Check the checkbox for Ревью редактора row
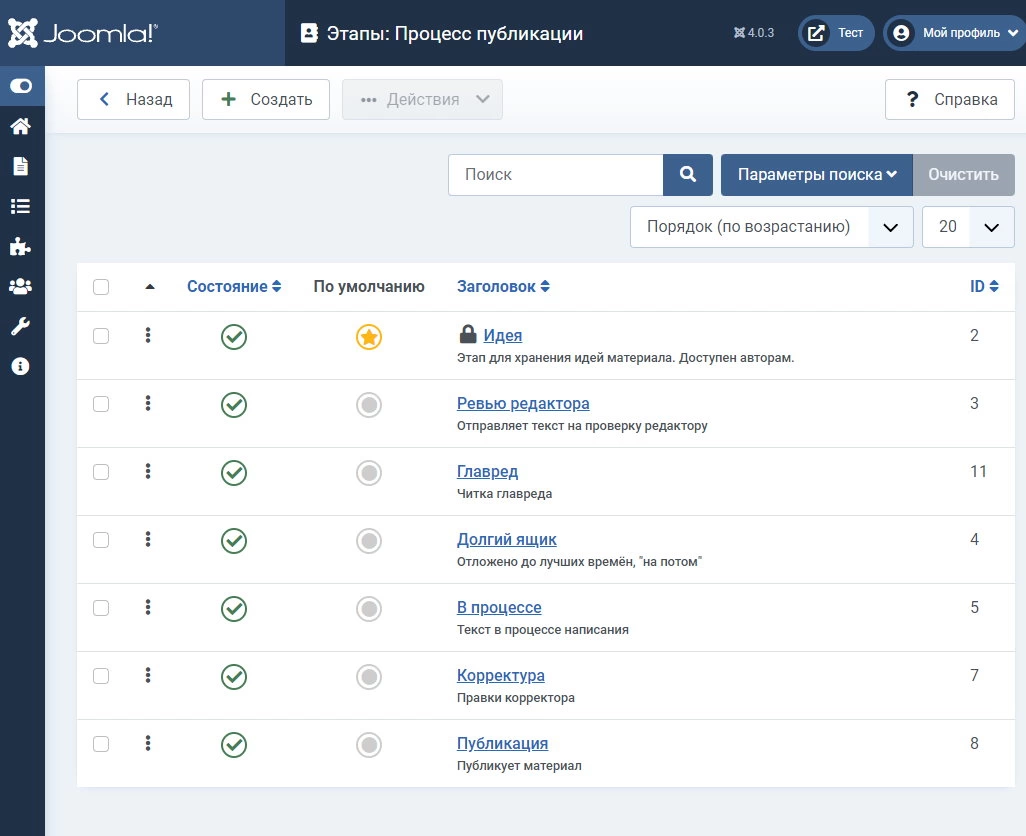Image resolution: width=1026 pixels, height=836 pixels. pyautogui.click(x=101, y=404)
